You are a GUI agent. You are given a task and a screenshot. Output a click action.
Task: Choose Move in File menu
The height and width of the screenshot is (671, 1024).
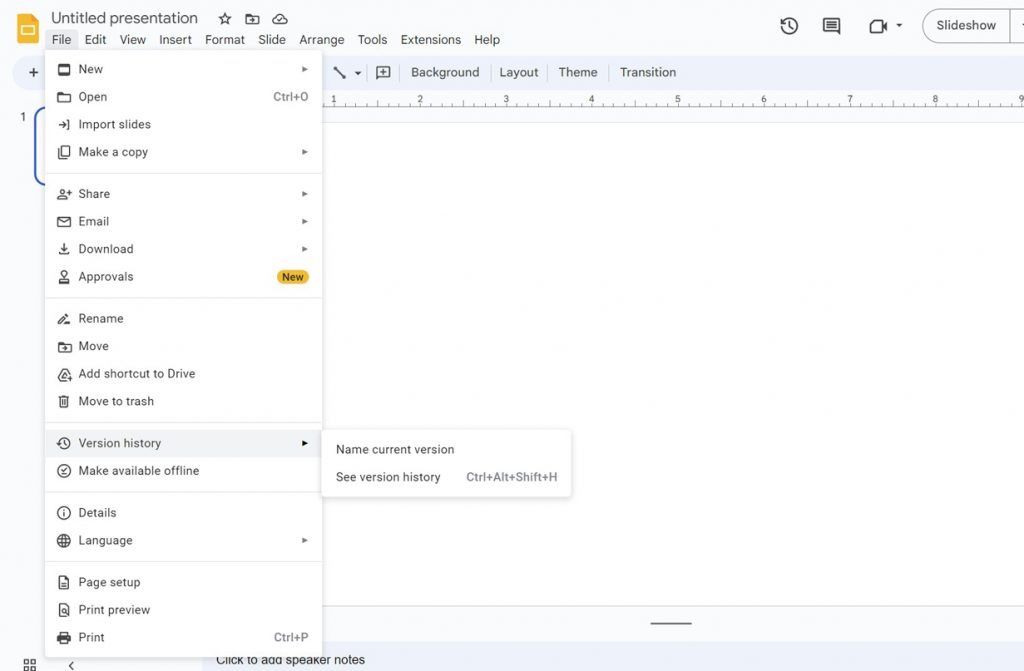point(183,346)
